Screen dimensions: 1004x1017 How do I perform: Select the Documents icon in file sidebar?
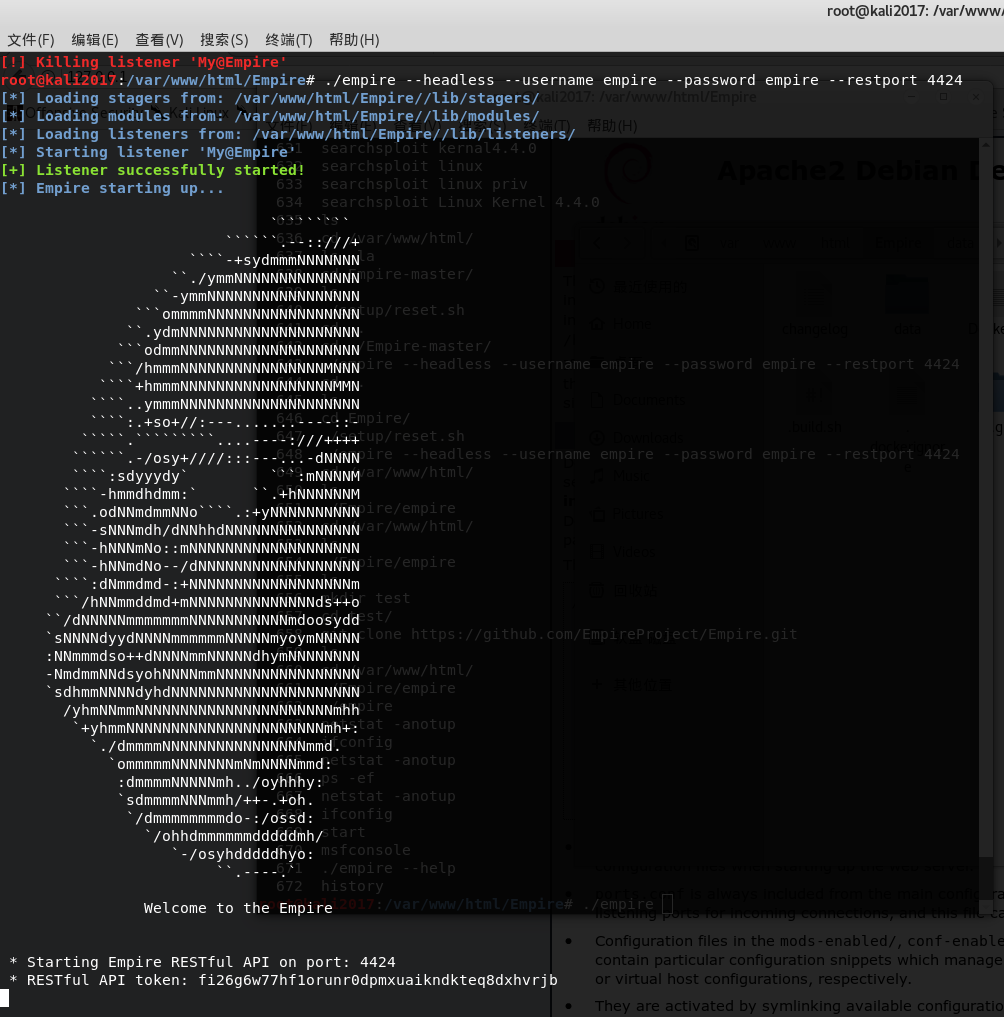pos(598,400)
